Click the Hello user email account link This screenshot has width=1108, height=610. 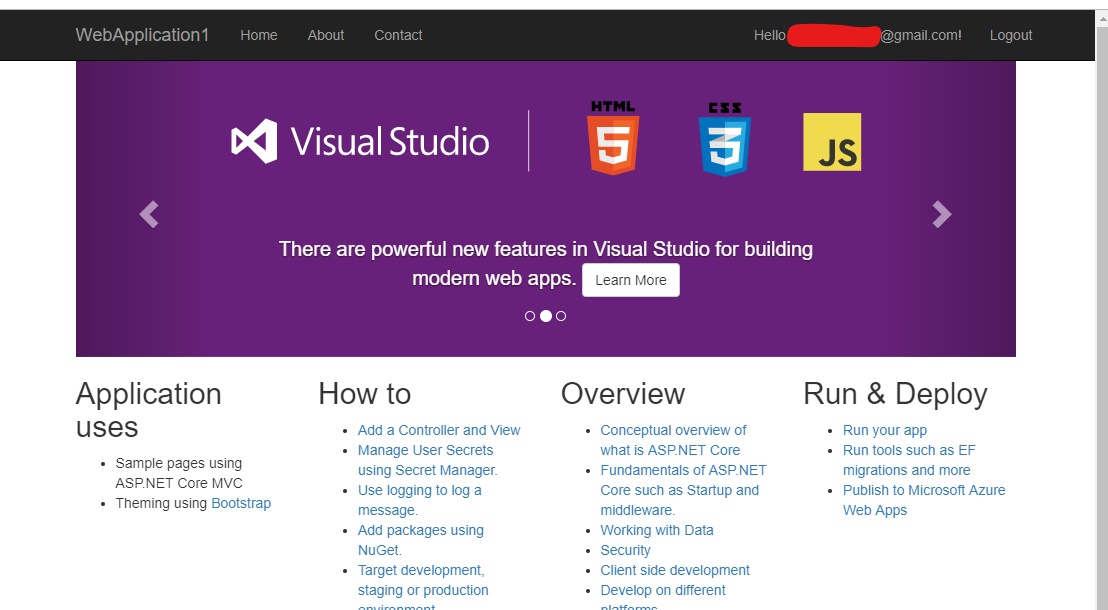point(857,35)
